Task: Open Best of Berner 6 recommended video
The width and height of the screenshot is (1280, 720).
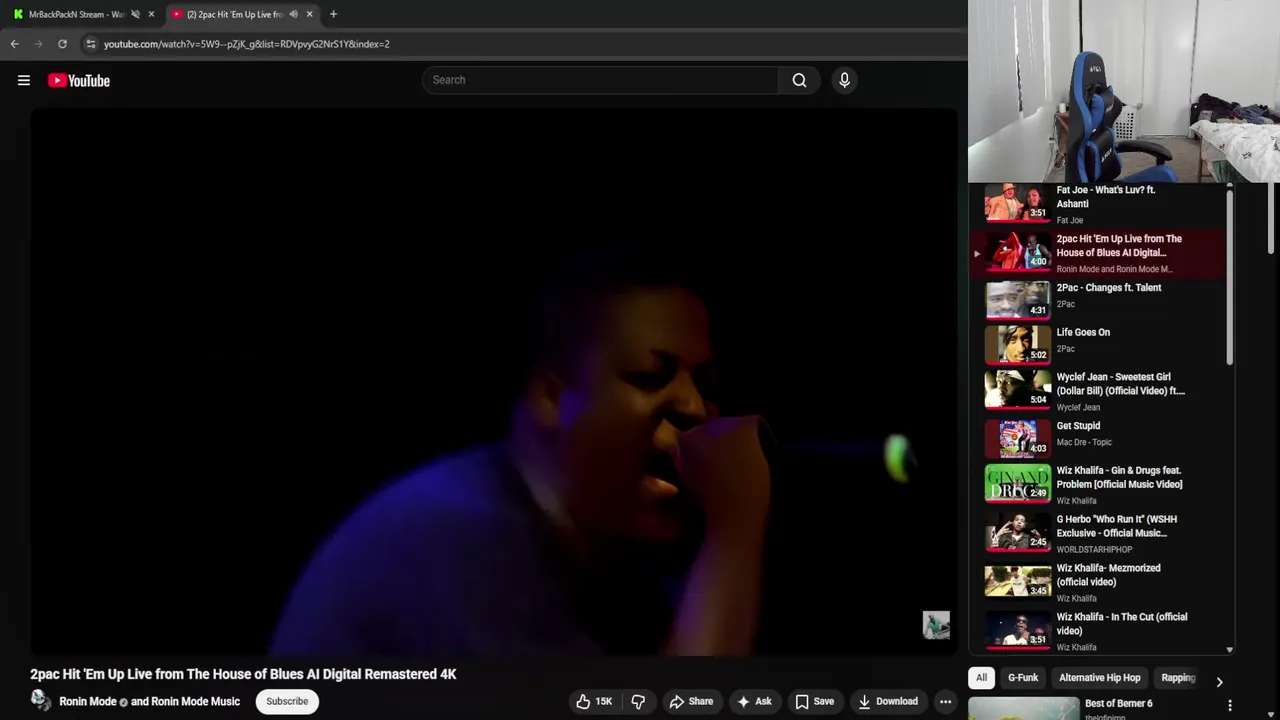Action: [x=1024, y=708]
